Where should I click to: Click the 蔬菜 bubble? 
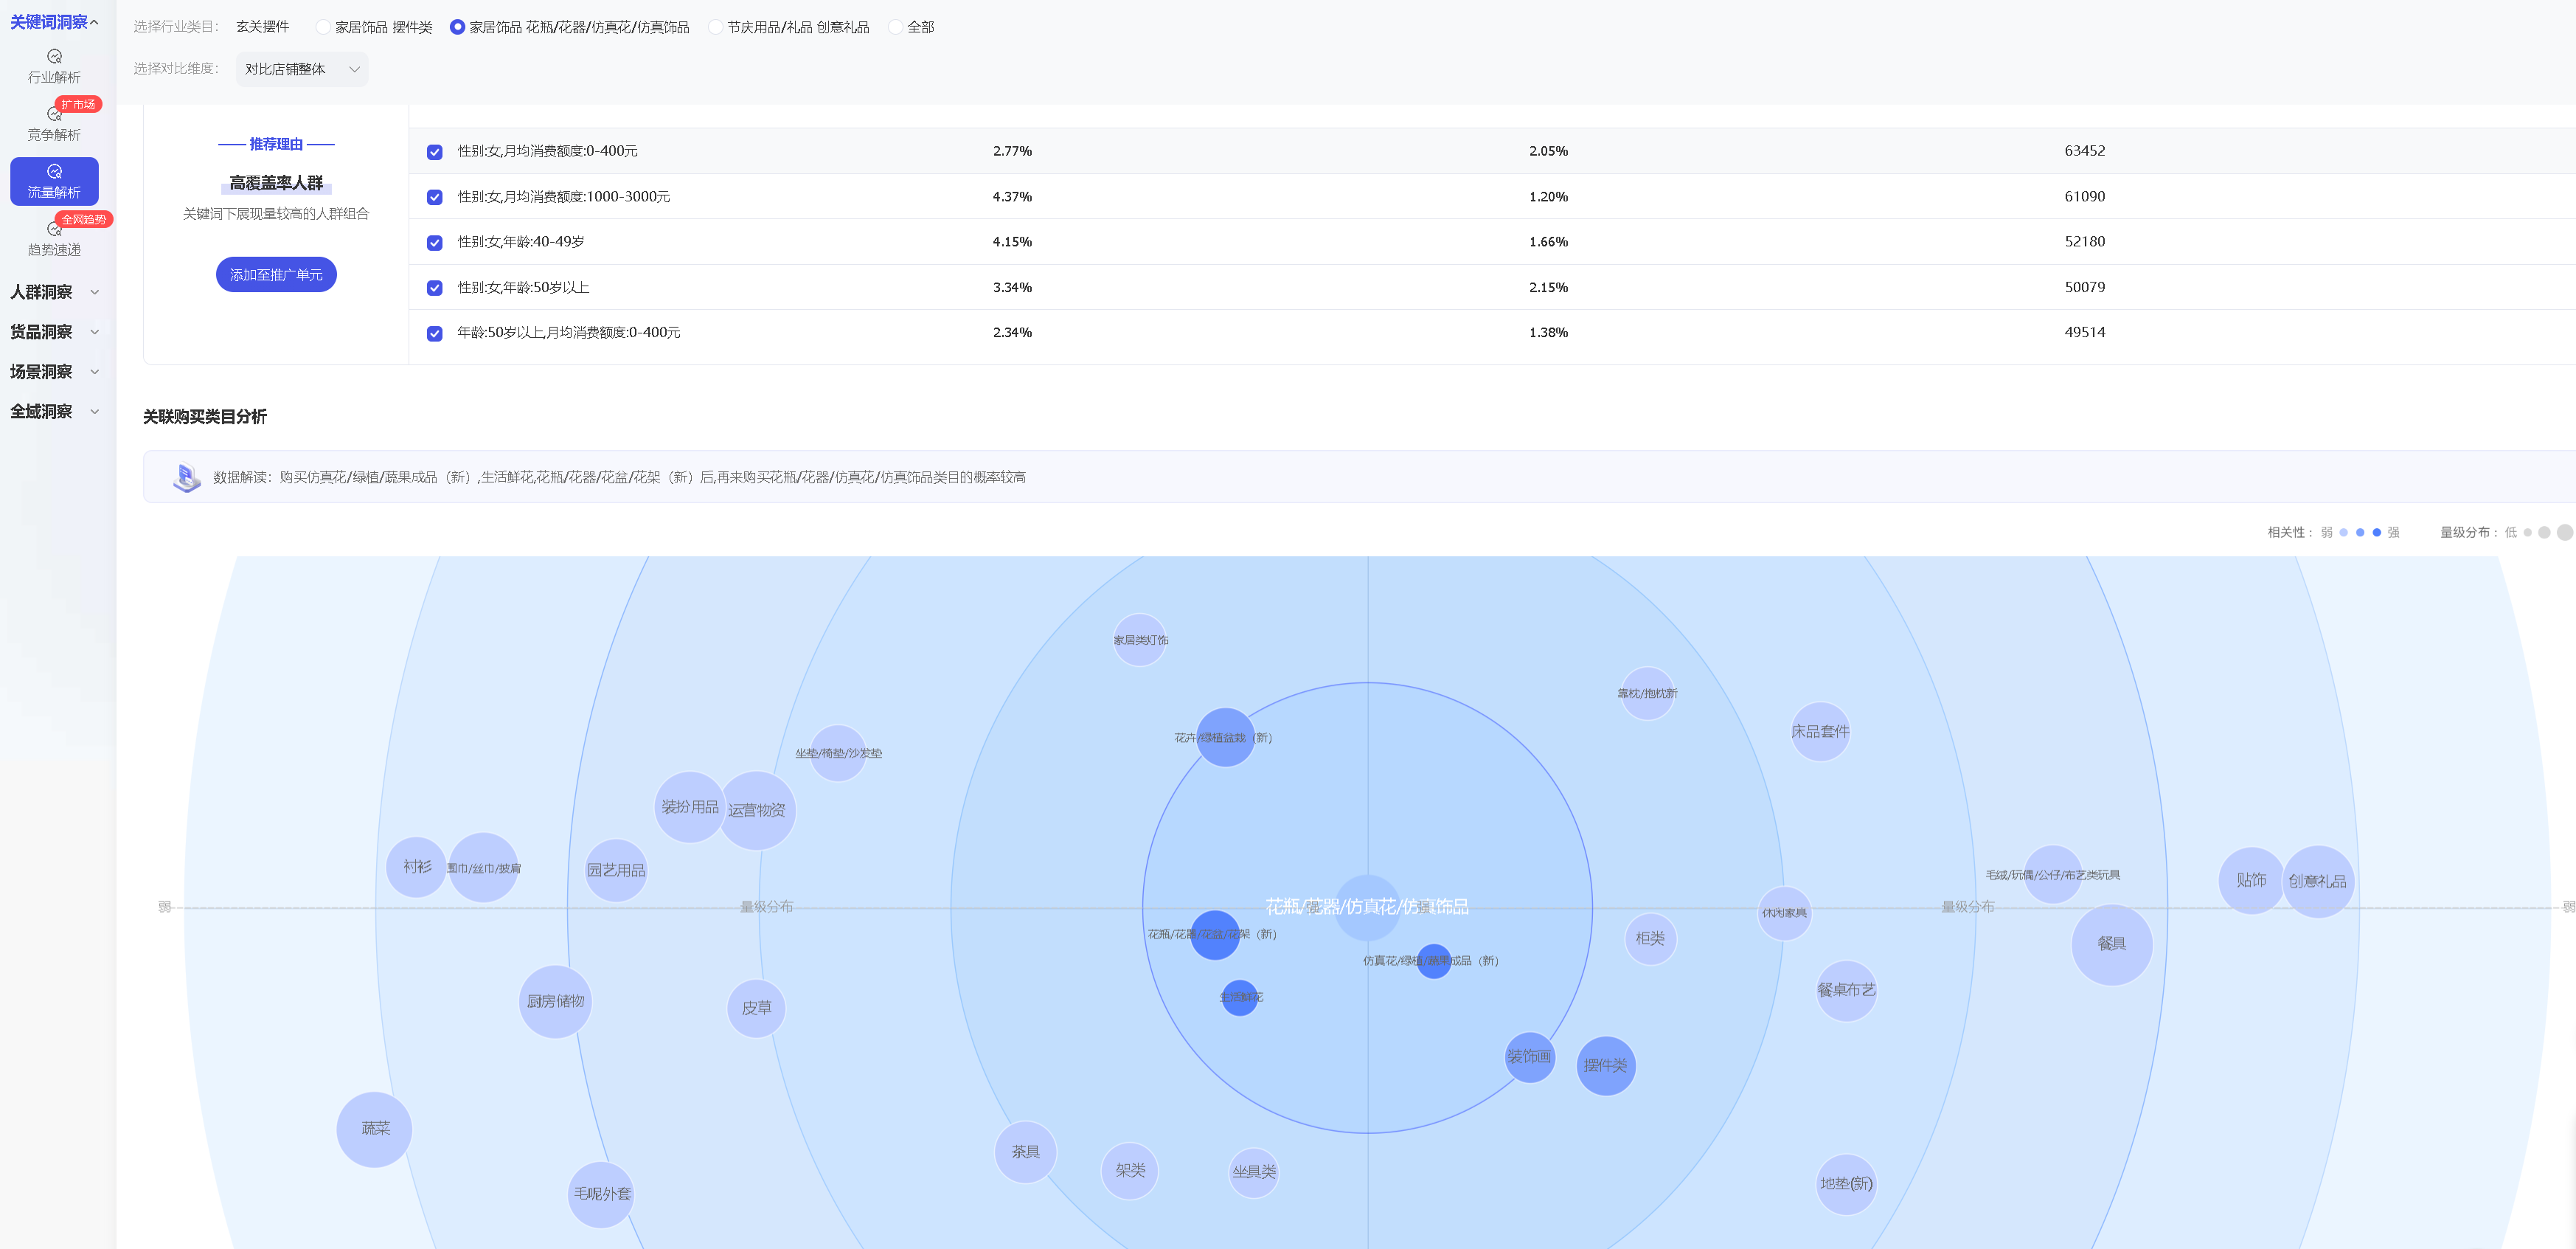[x=374, y=1128]
